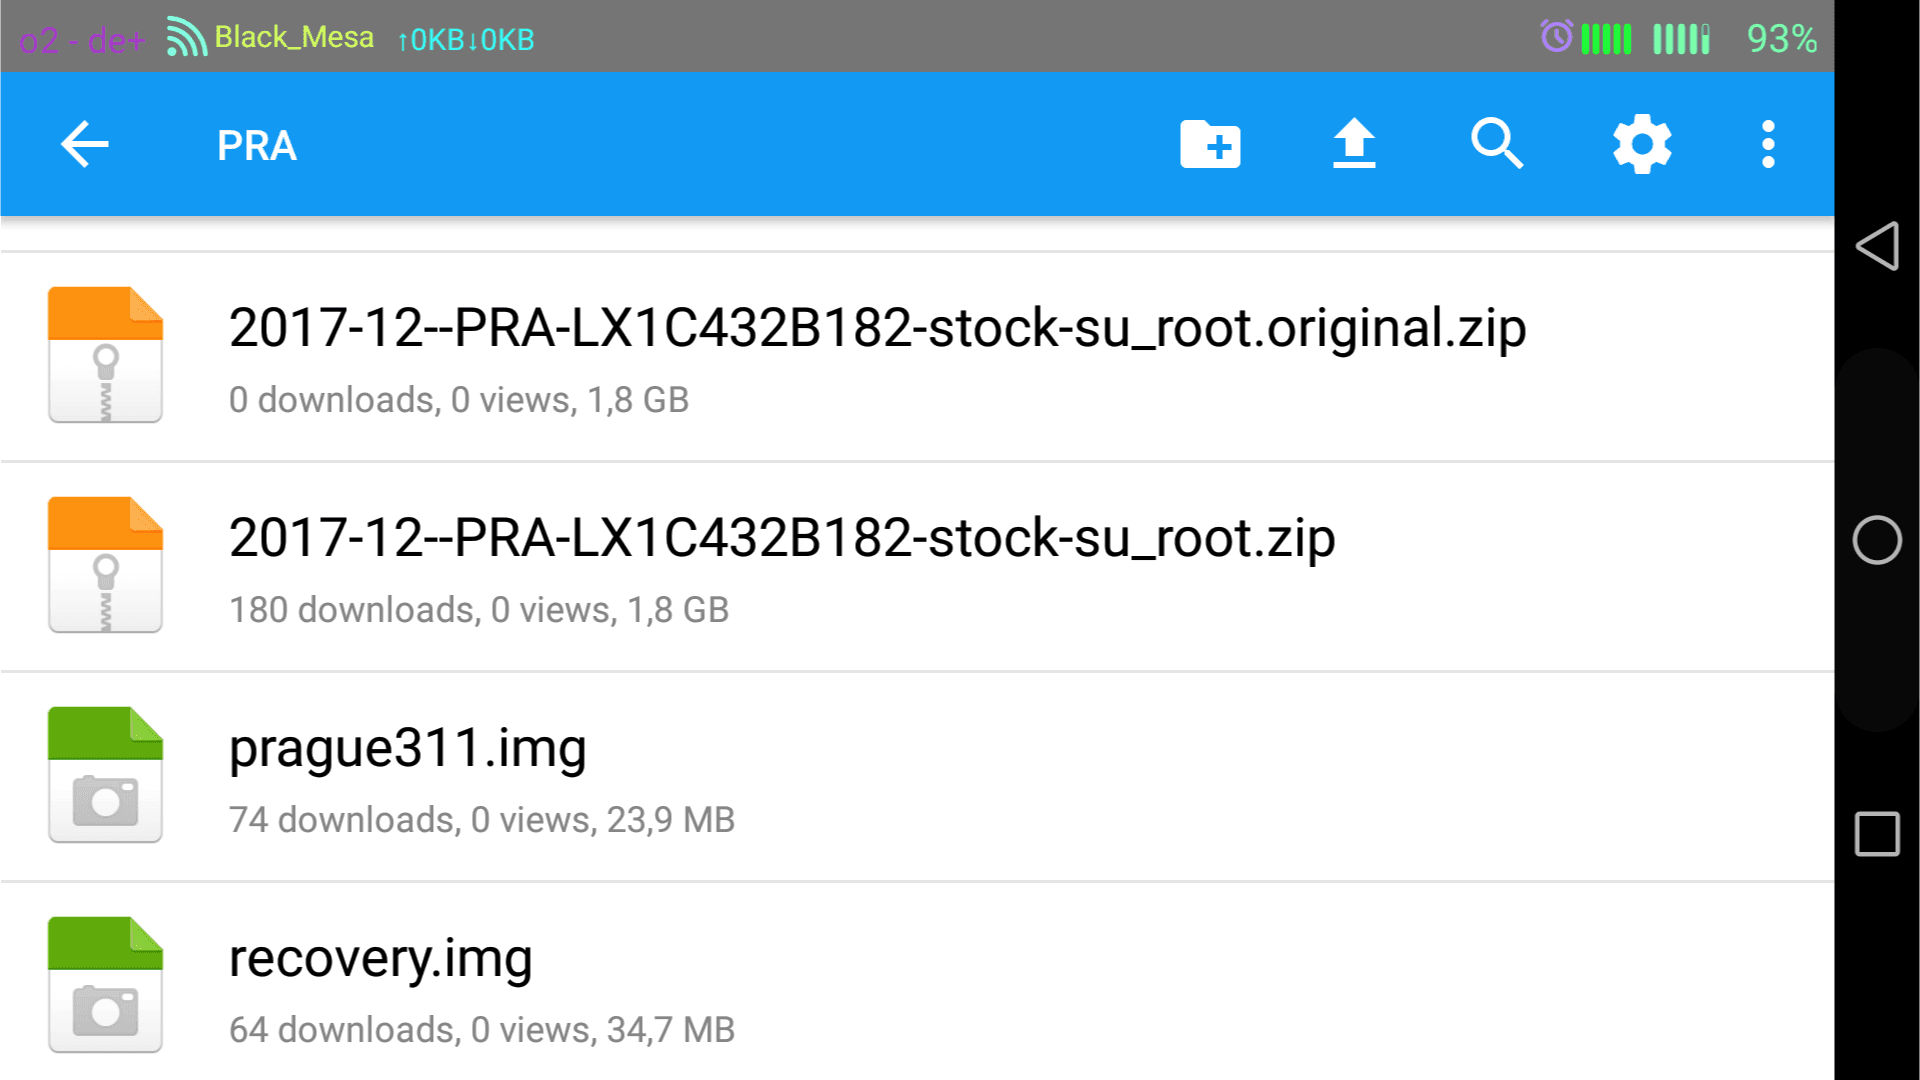The height and width of the screenshot is (1080, 1920).
Task: Tap the zip icon of stock-su_root.zip
Action: [x=105, y=565]
